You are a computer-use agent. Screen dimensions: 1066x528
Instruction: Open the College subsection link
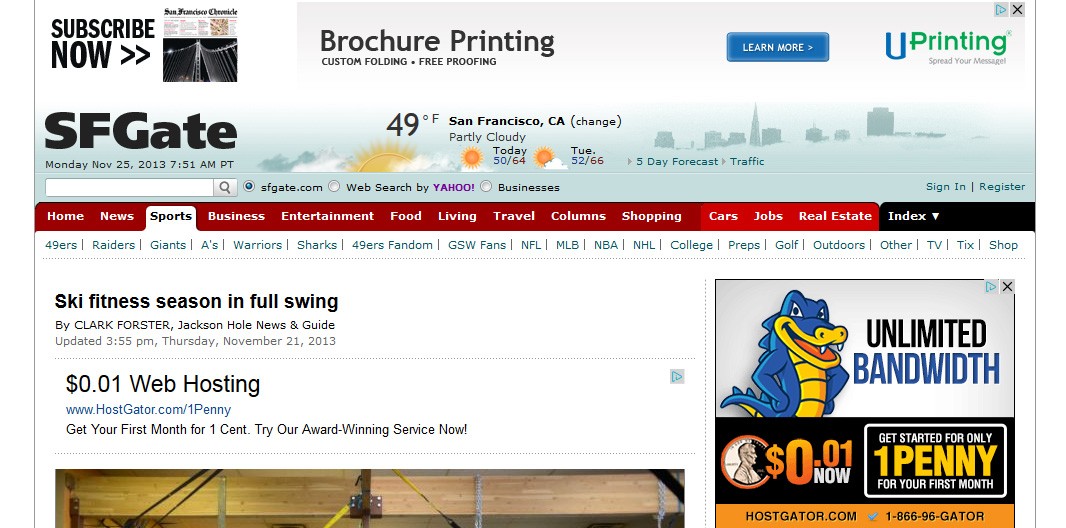click(691, 245)
